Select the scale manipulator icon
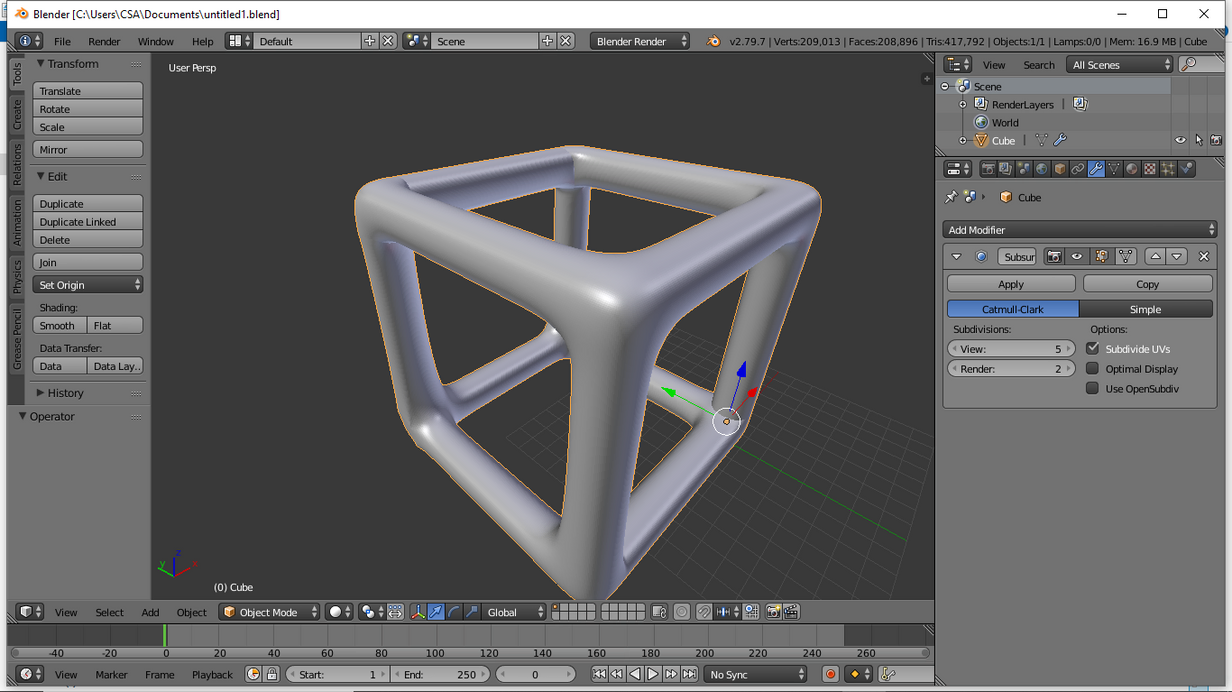Screen dimensions: 1232x692 click(x=472, y=612)
